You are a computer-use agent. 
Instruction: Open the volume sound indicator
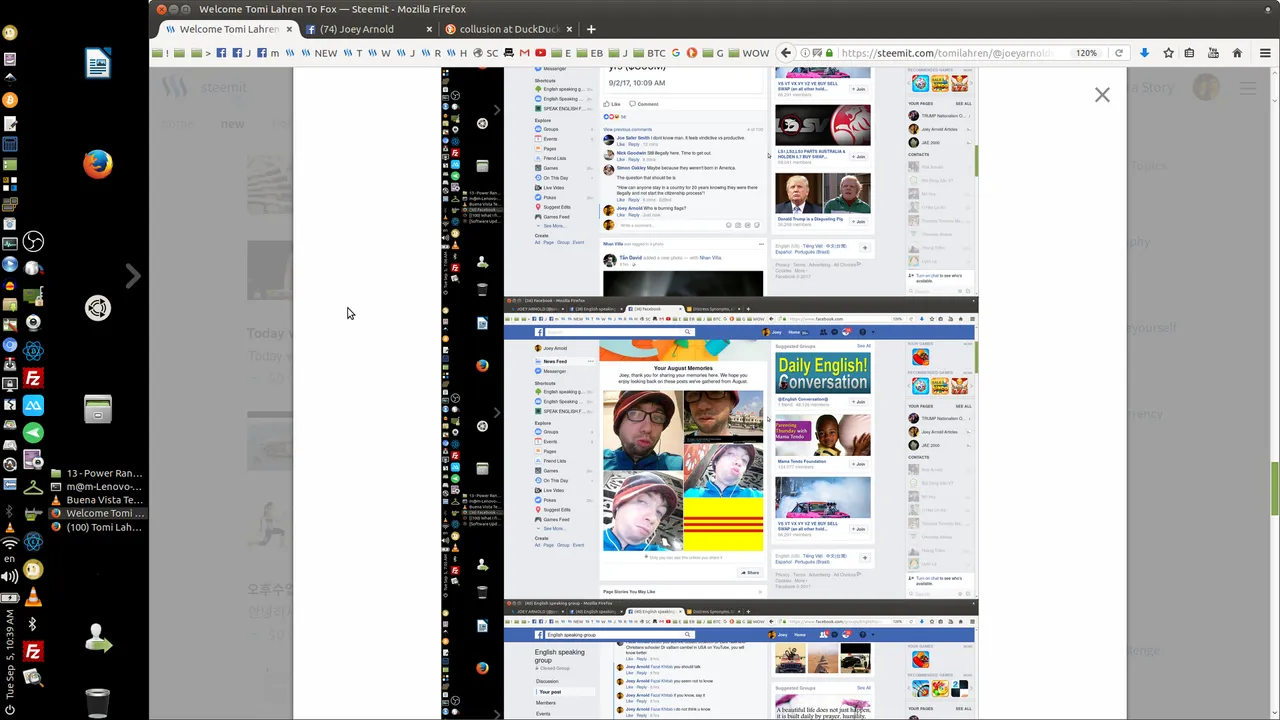pyautogui.click(x=10, y=576)
